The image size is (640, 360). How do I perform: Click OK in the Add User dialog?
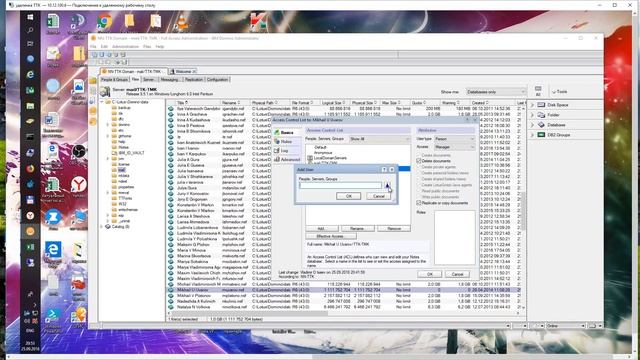click(x=349, y=196)
